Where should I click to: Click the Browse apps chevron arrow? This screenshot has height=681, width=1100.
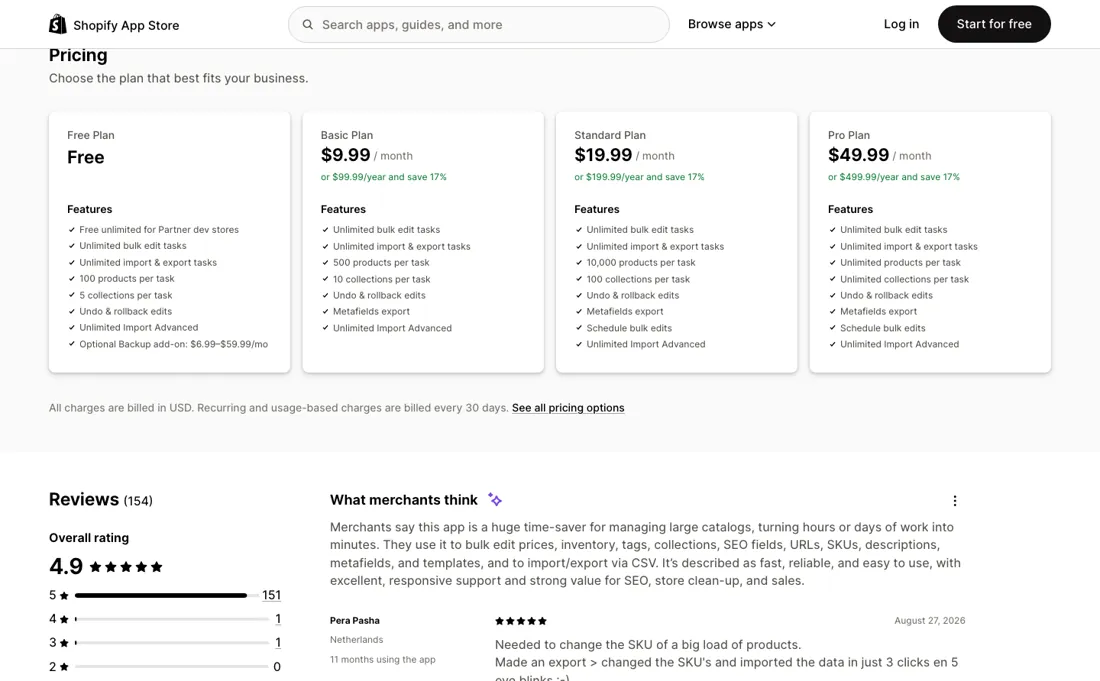click(772, 25)
